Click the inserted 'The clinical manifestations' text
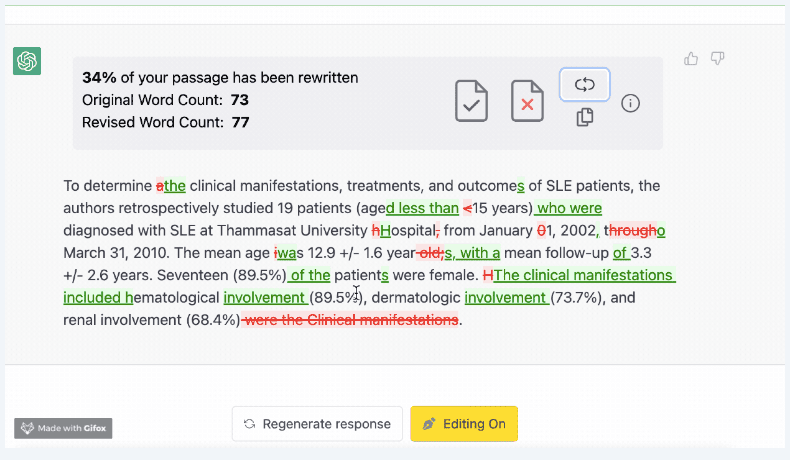Viewport: 790px width, 460px height. tap(584, 275)
